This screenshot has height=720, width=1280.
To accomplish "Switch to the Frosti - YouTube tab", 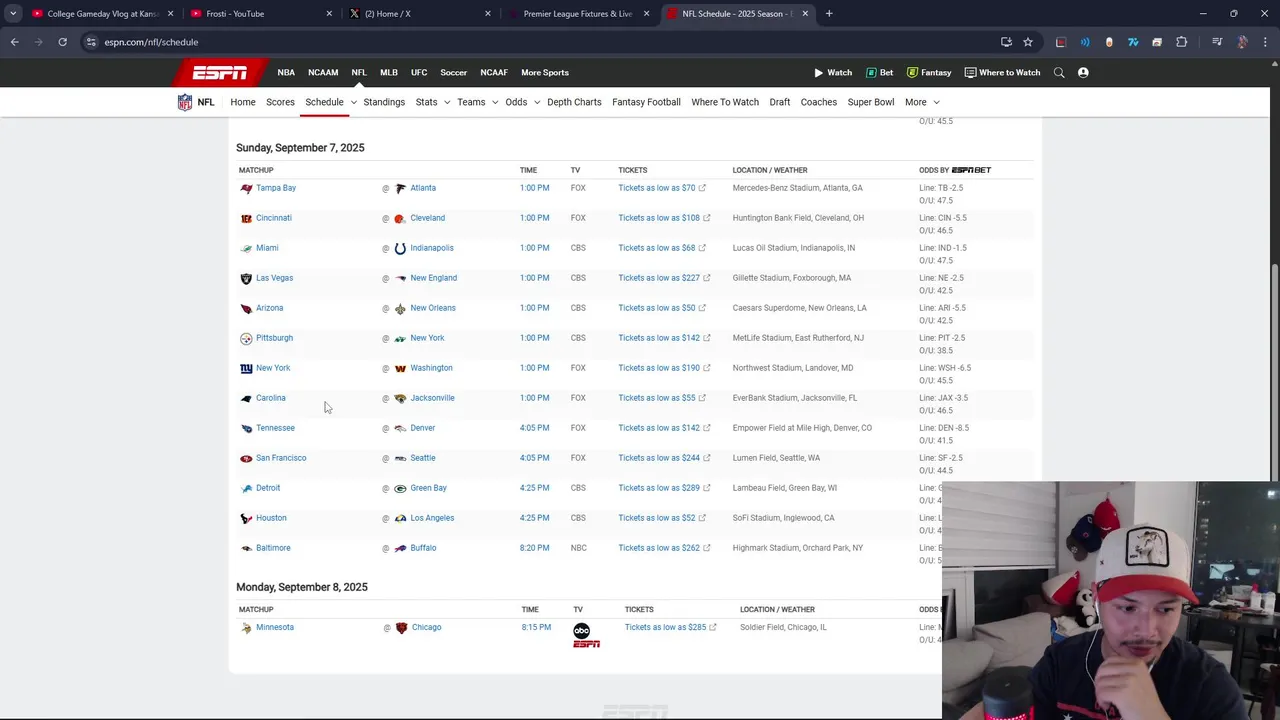I will coord(259,14).
